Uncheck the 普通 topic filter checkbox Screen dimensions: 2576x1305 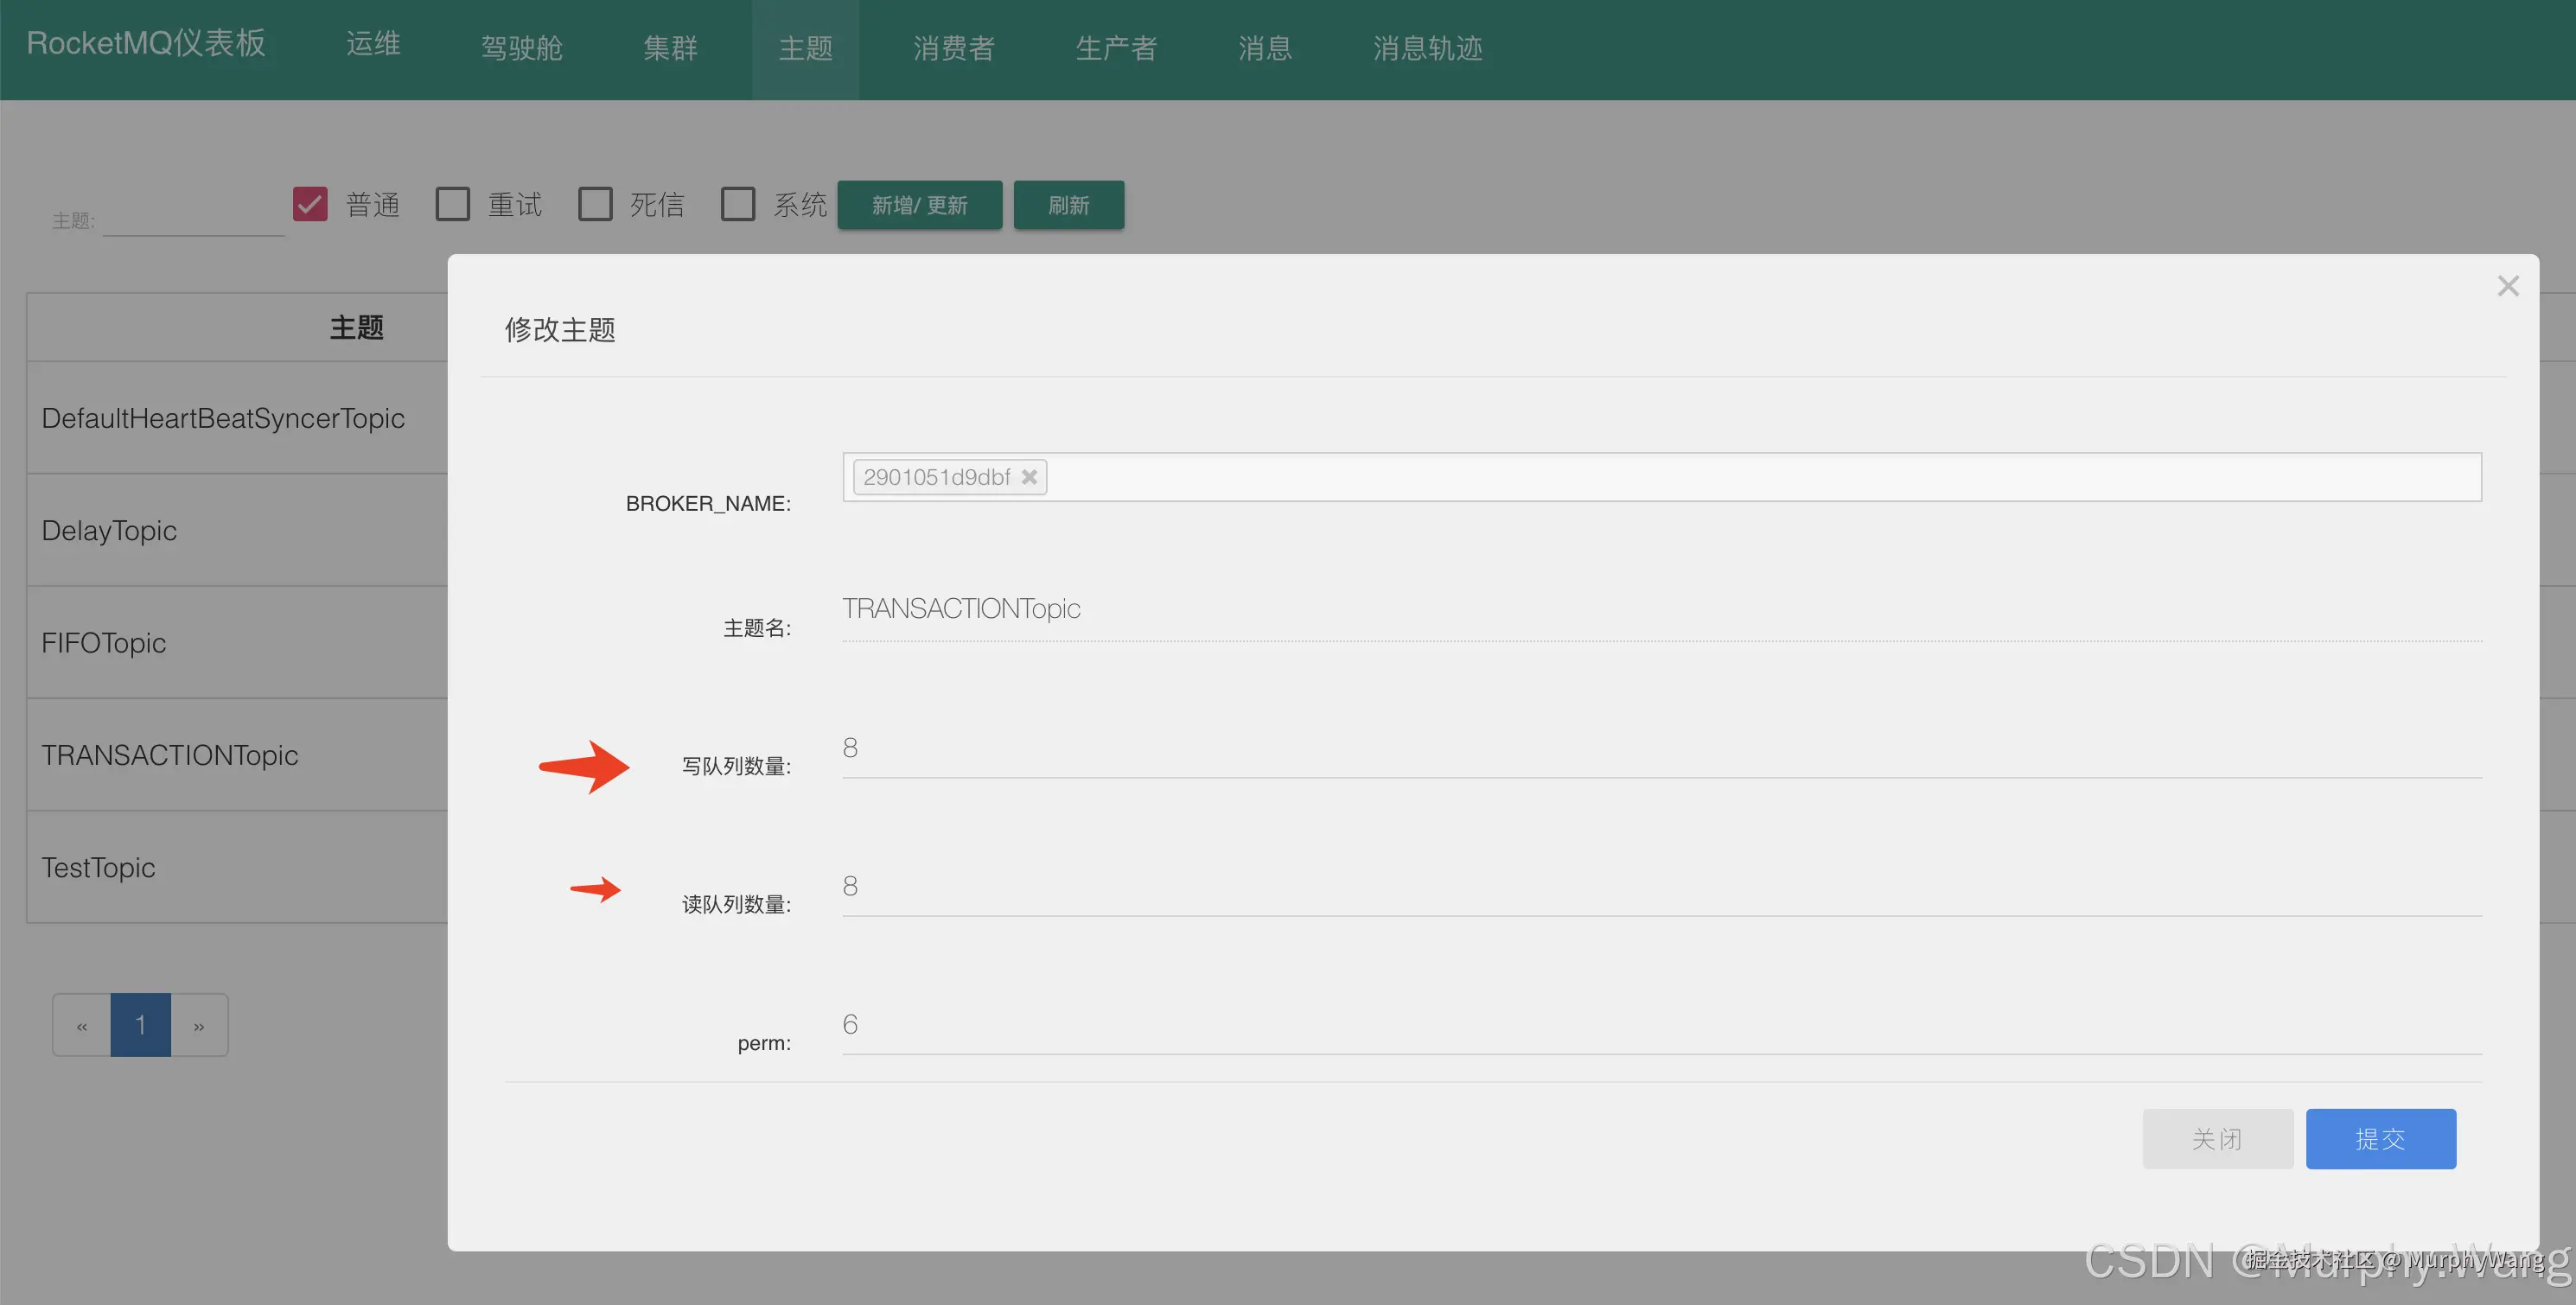coord(310,204)
